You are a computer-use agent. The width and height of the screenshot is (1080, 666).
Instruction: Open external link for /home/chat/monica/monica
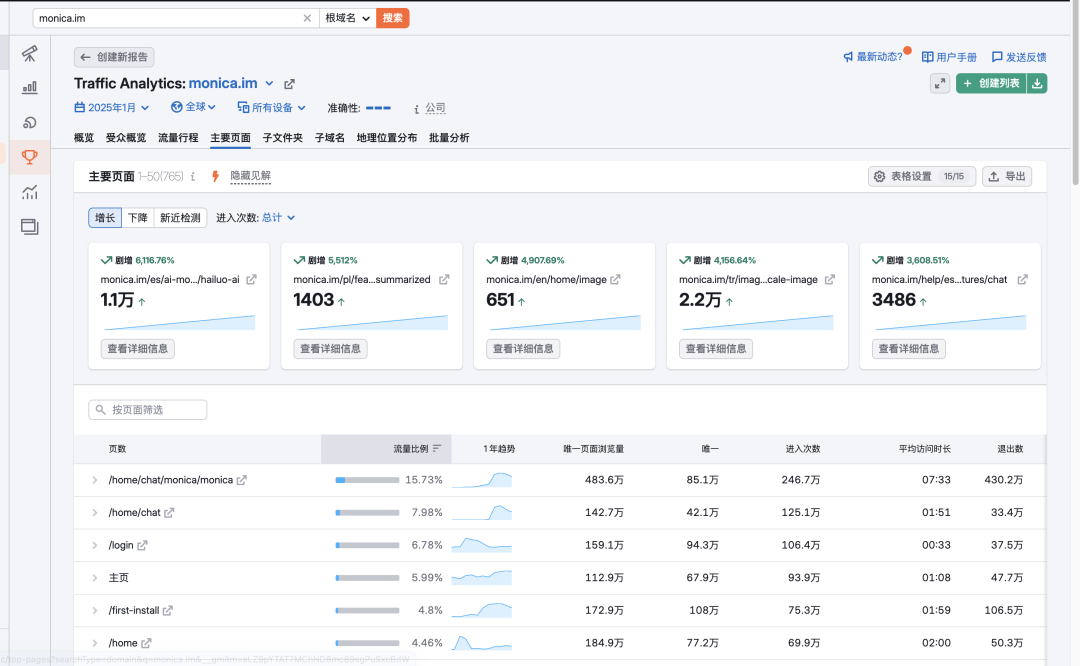[242, 480]
